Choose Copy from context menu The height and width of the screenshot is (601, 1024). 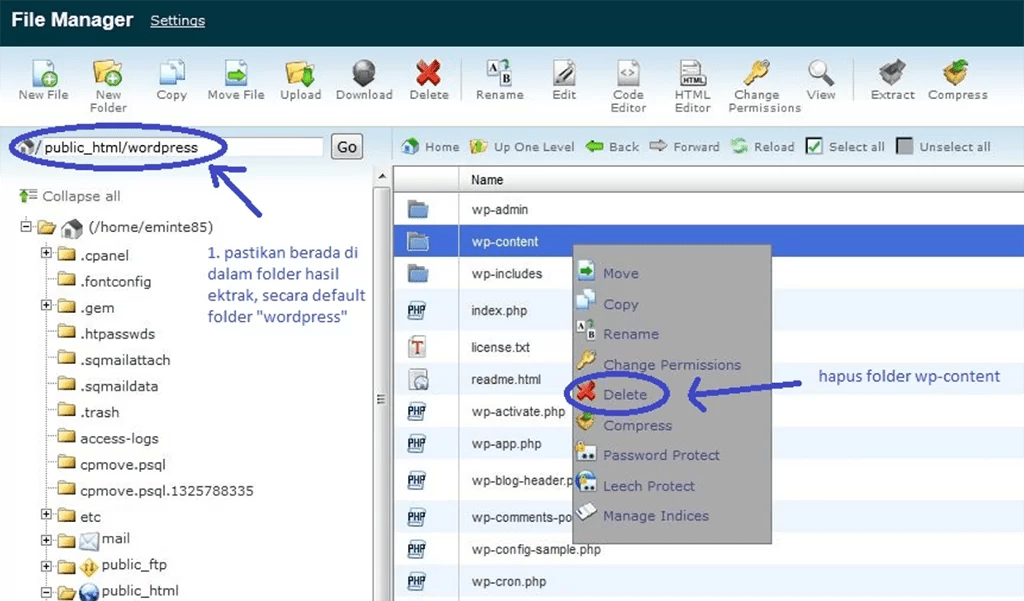(x=608, y=304)
